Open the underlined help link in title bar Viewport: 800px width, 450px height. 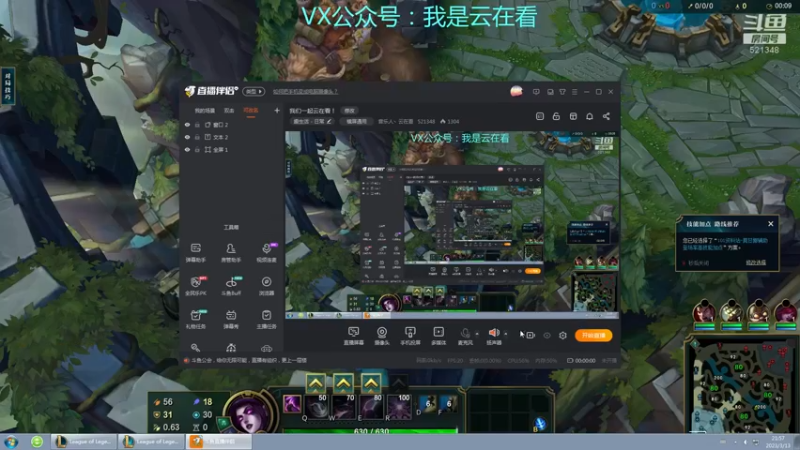tap(305, 92)
